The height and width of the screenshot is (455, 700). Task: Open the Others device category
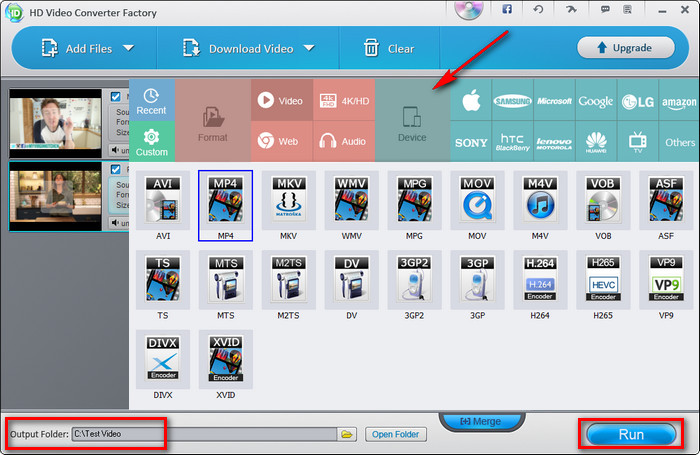point(679,142)
